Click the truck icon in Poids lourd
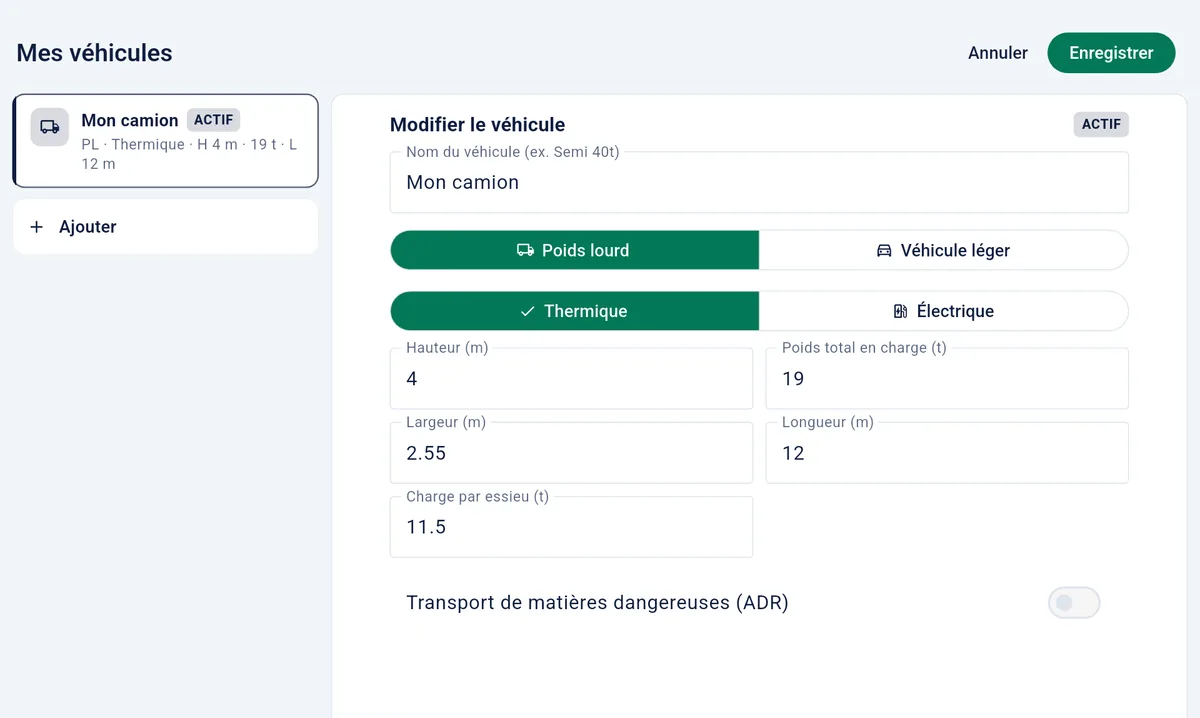The height and width of the screenshot is (718, 1200). tap(525, 250)
